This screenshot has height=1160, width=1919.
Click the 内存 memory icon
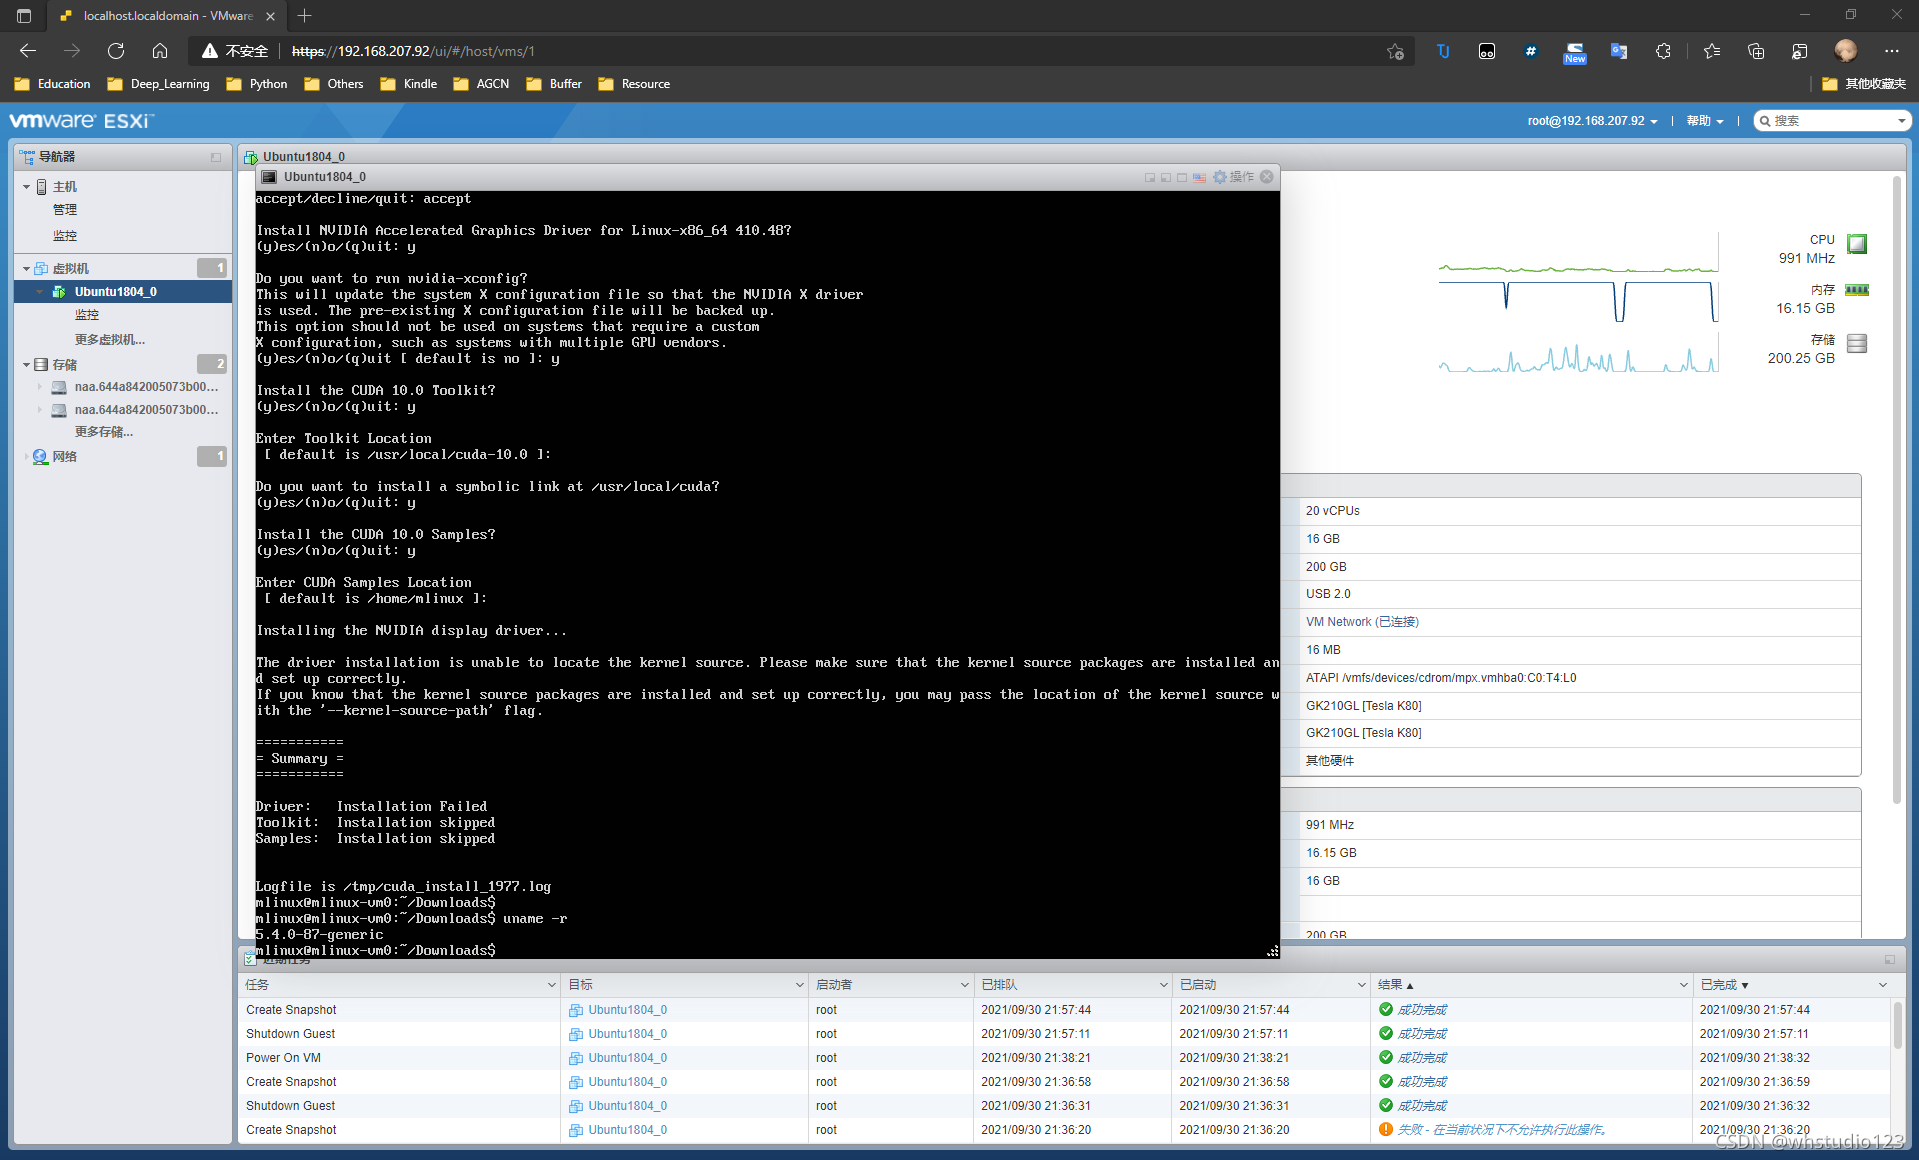(1857, 290)
